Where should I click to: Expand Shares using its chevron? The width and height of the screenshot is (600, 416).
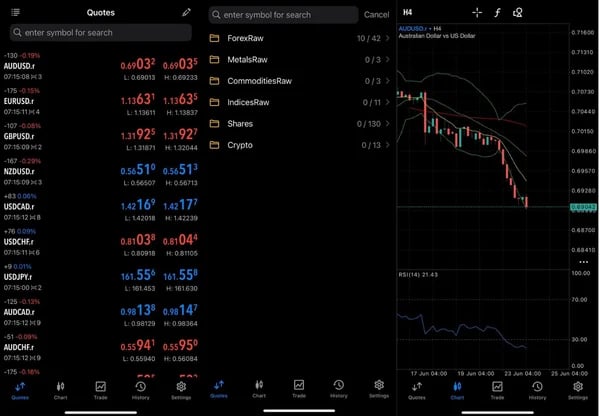(388, 124)
